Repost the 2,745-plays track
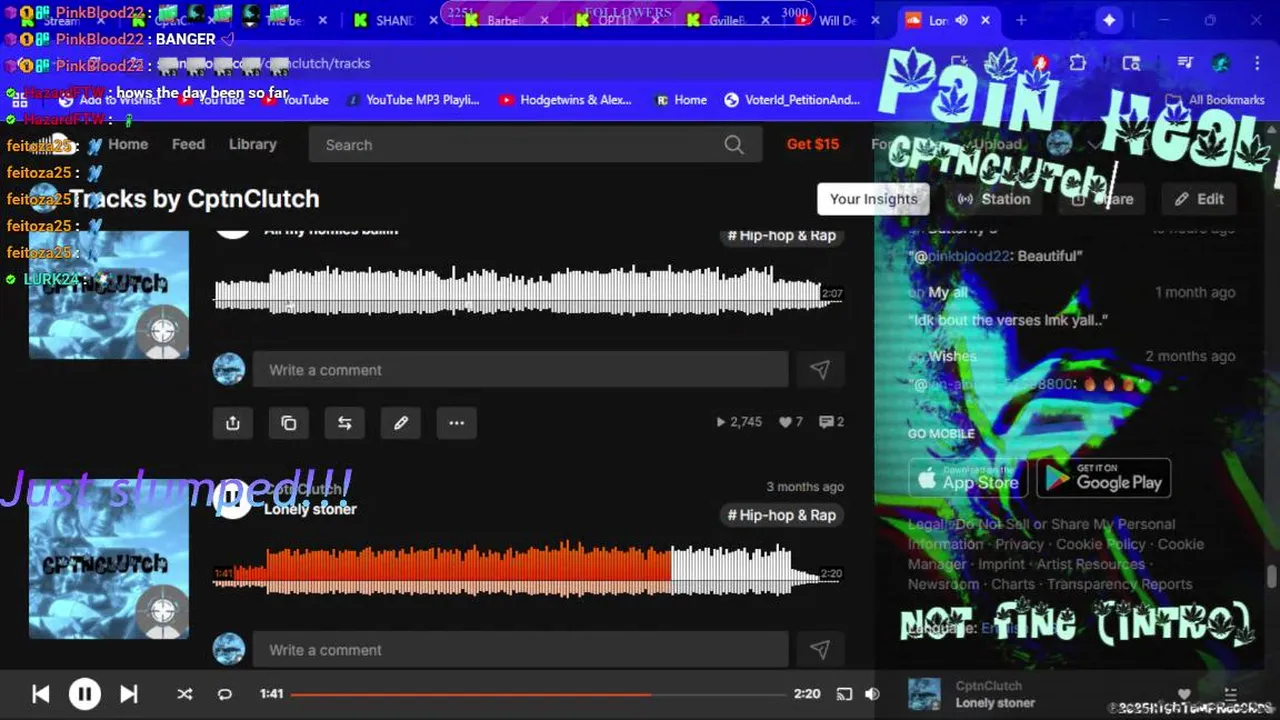This screenshot has height=720, width=1280. pos(345,423)
